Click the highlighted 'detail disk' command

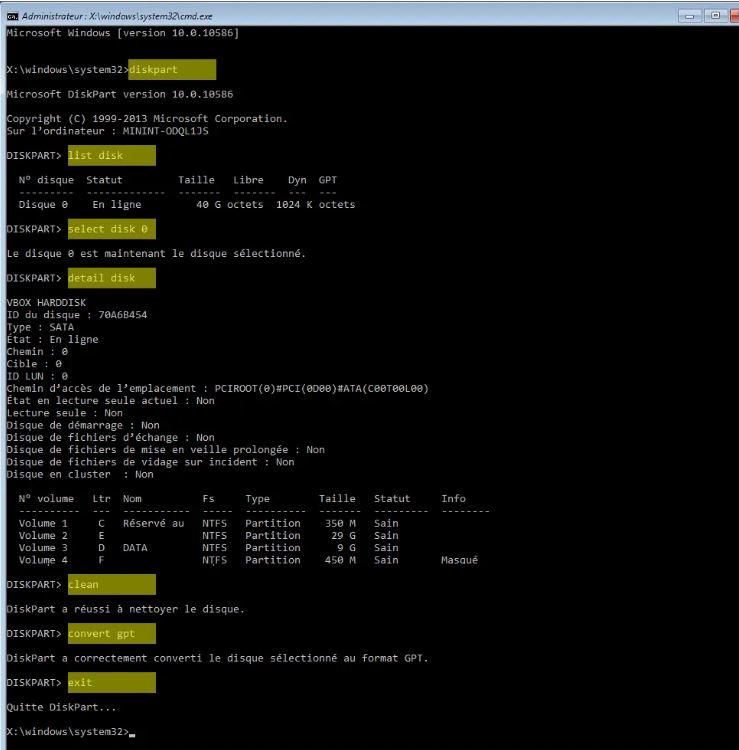point(111,278)
